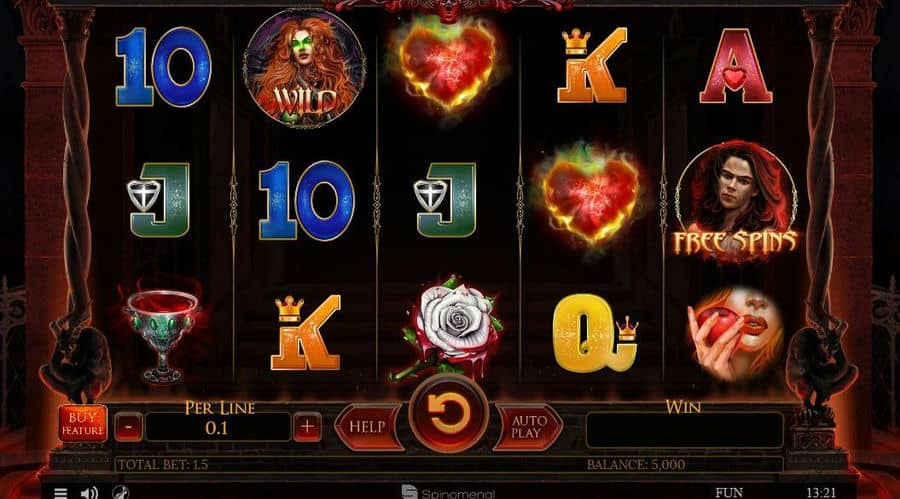Click the Per Line value field

pos(218,427)
